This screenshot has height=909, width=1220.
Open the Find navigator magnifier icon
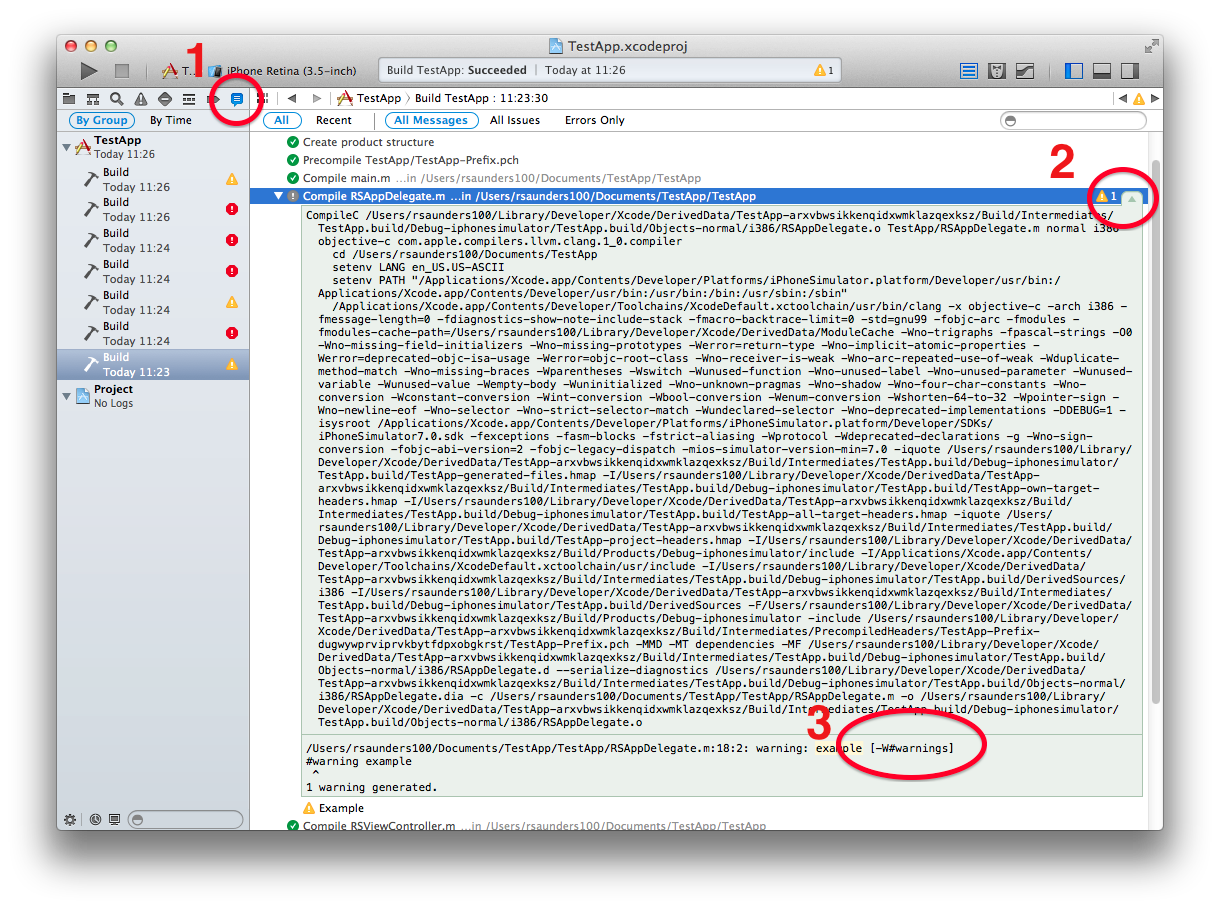click(x=117, y=99)
